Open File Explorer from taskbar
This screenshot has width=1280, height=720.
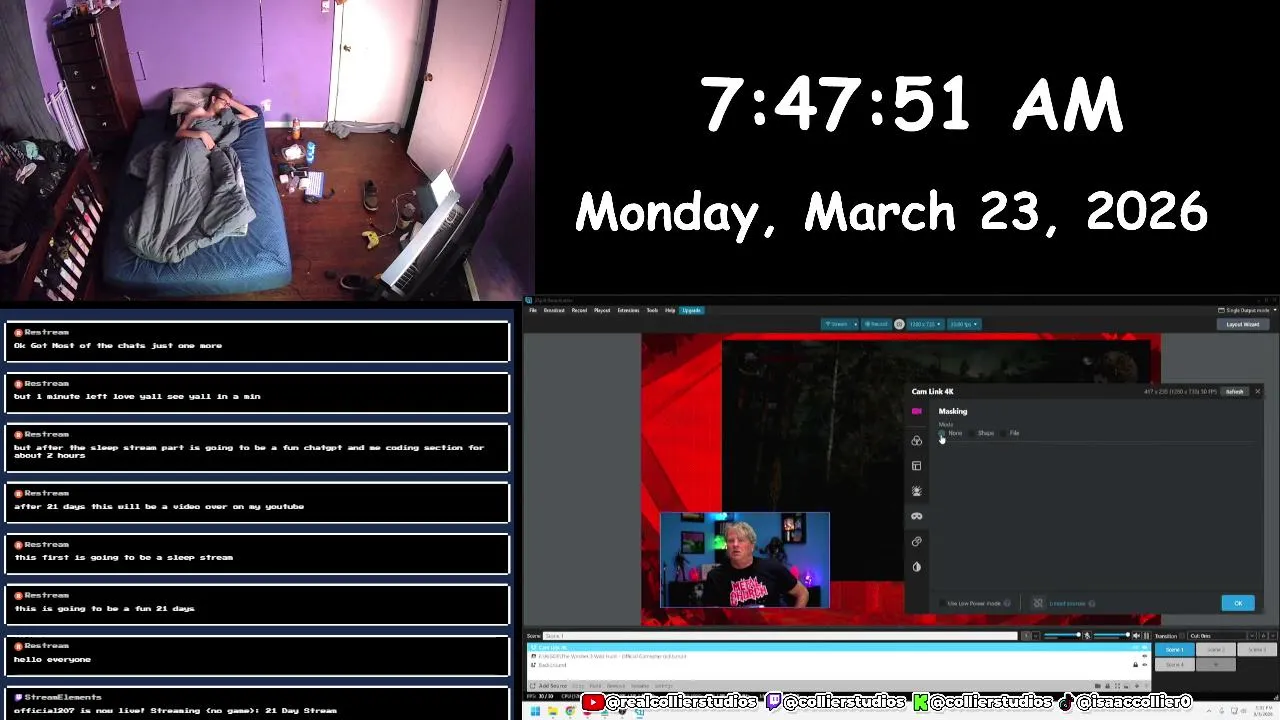[553, 711]
